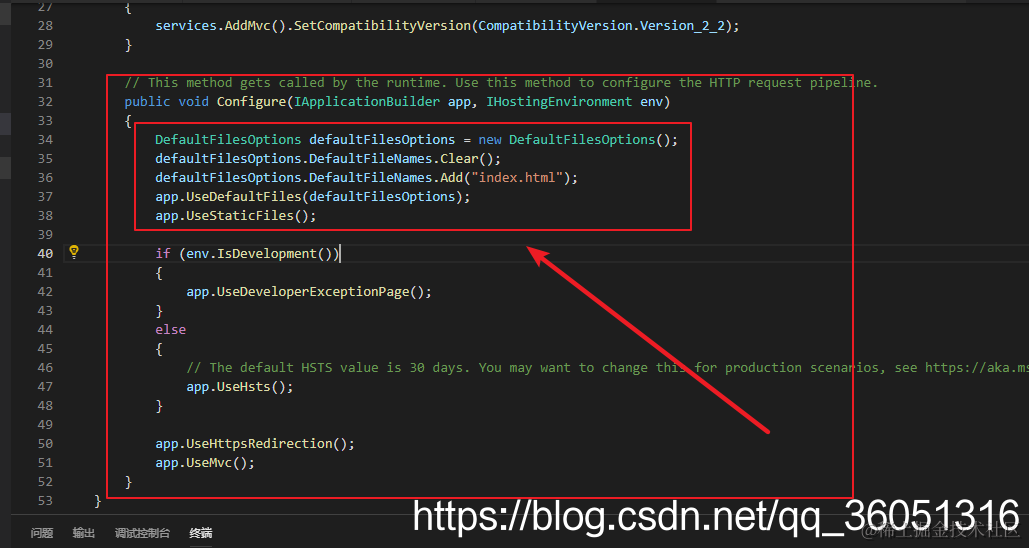
Task: Click the 'else' keyword on line 44
Action: (171, 329)
